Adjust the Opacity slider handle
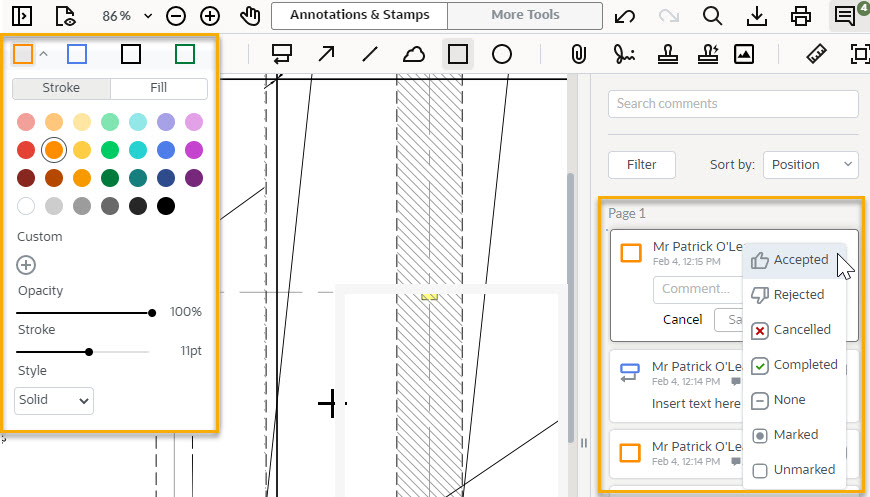 click(152, 313)
